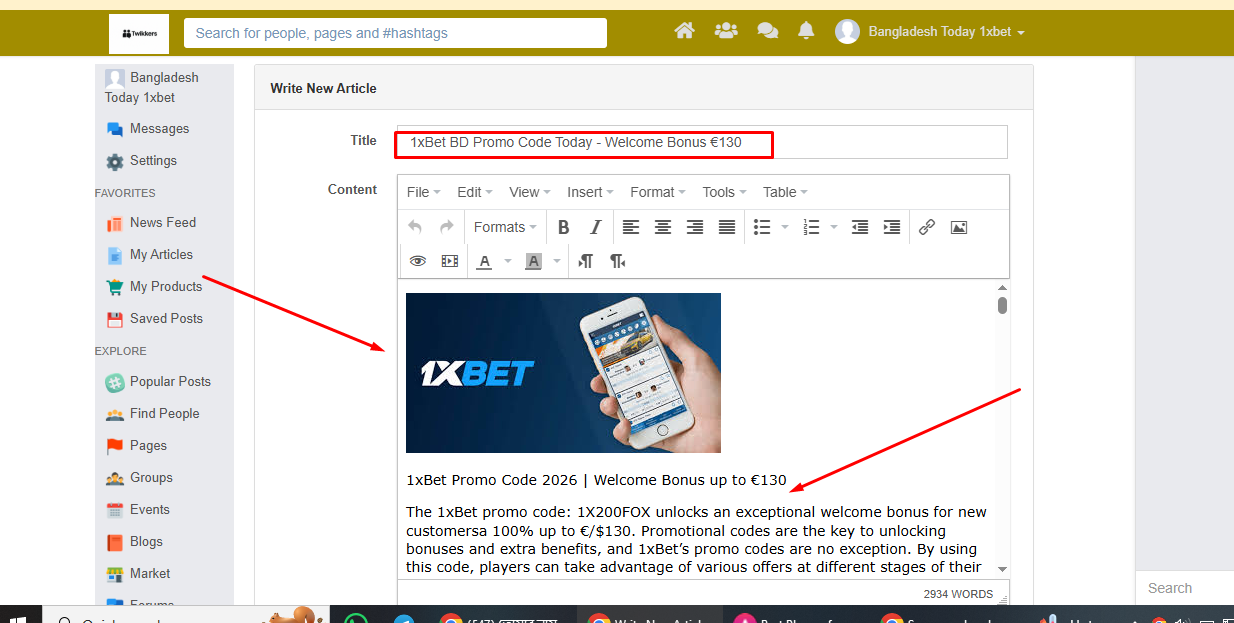Open the File menu
This screenshot has height=623, width=1234.
click(x=423, y=192)
